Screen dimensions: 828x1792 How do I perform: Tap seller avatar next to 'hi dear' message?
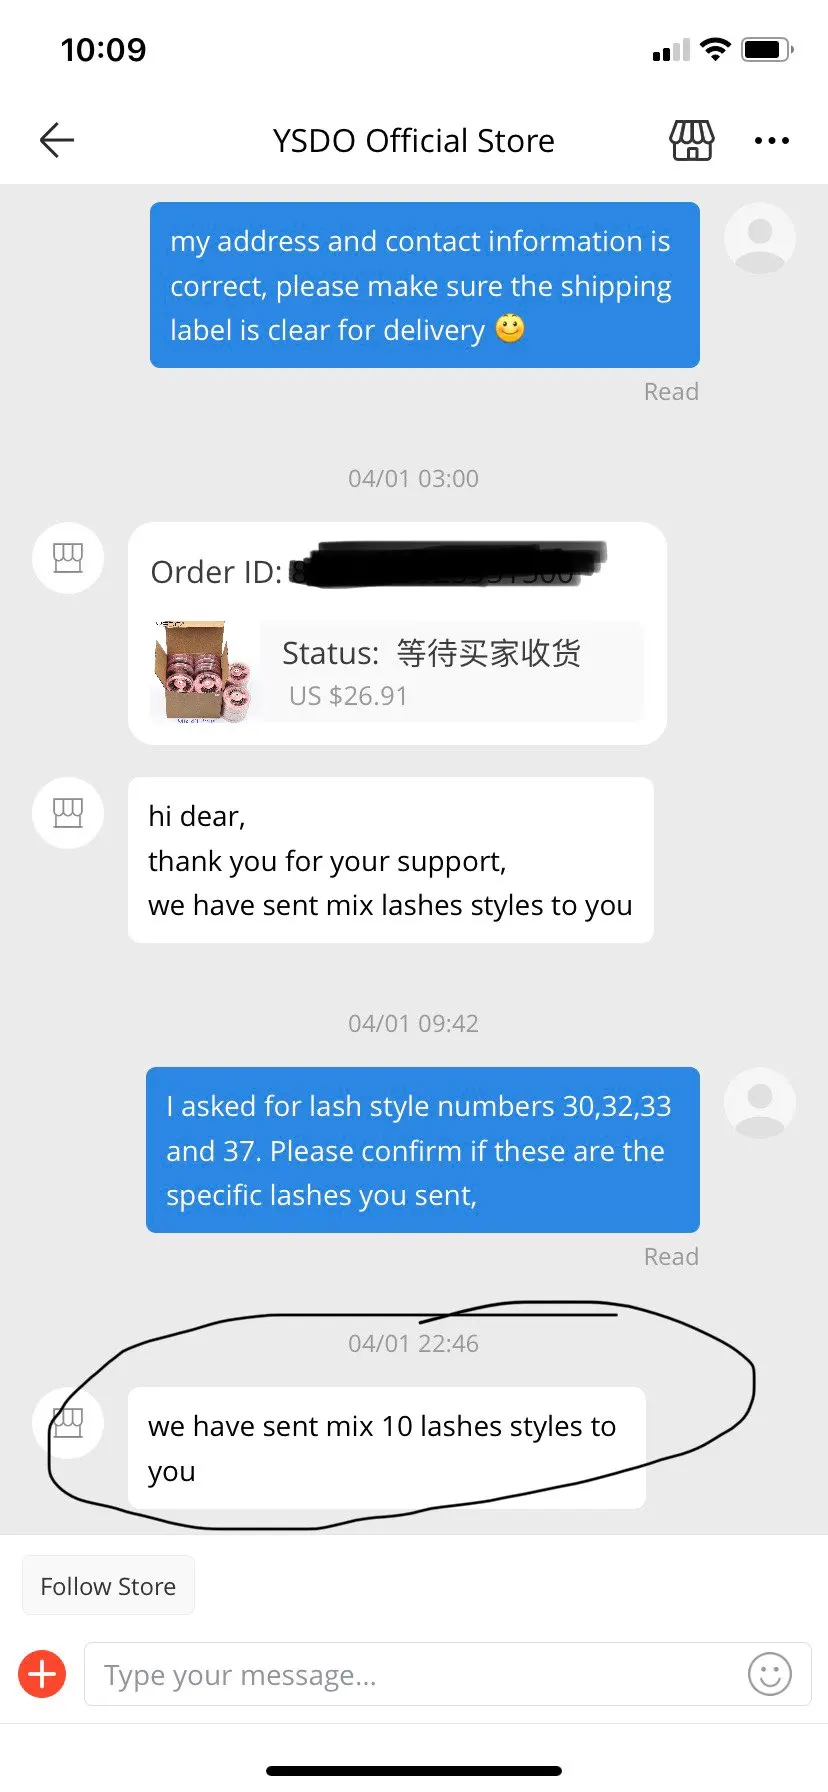68,813
